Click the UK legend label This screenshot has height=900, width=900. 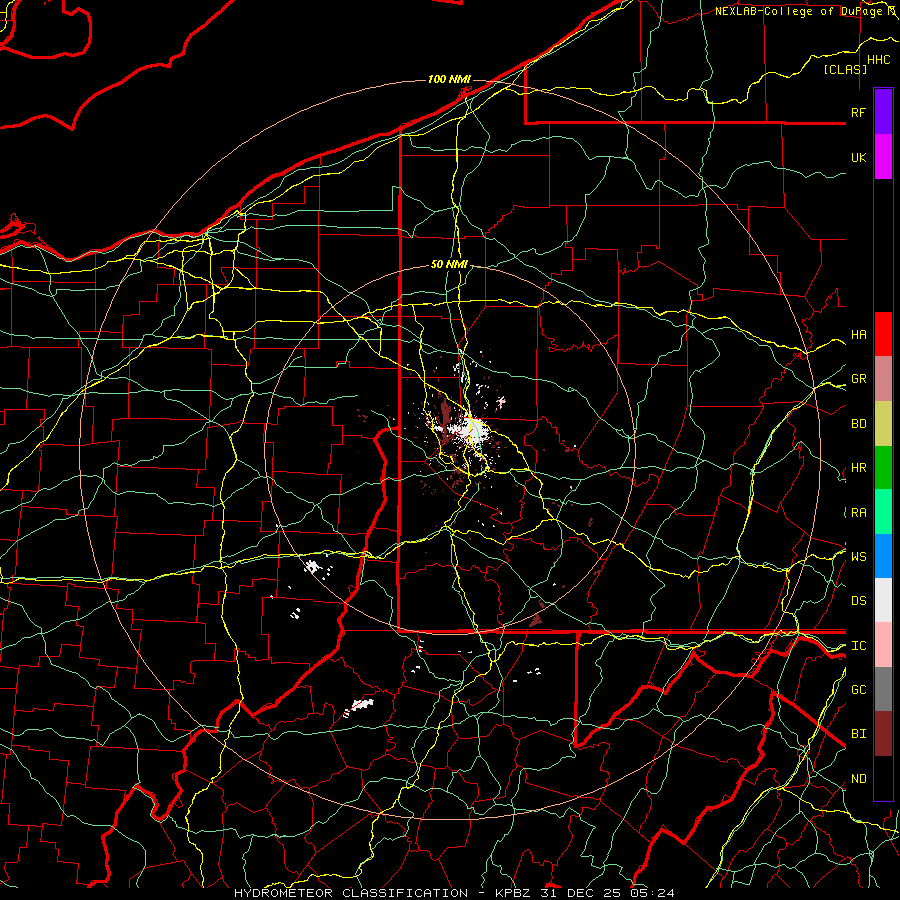(858, 157)
